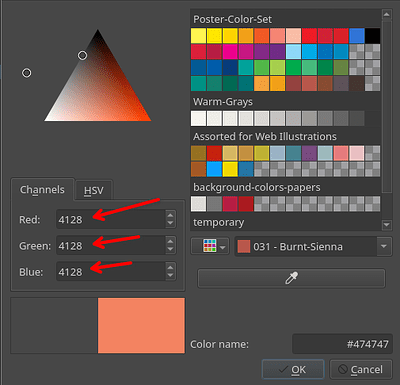400x385 pixels.
Task: Select the black swatch in Poster-Color-Set
Action: [372, 36]
